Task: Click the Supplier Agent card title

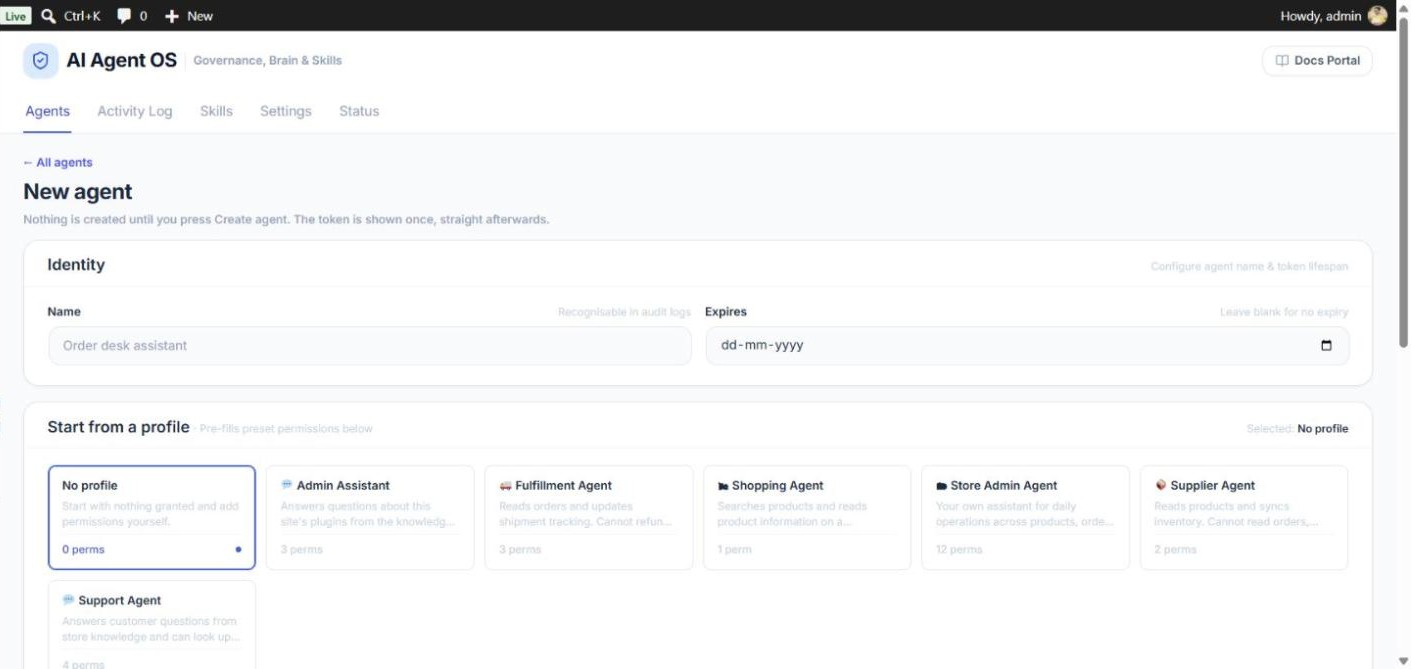Action: tap(1213, 485)
